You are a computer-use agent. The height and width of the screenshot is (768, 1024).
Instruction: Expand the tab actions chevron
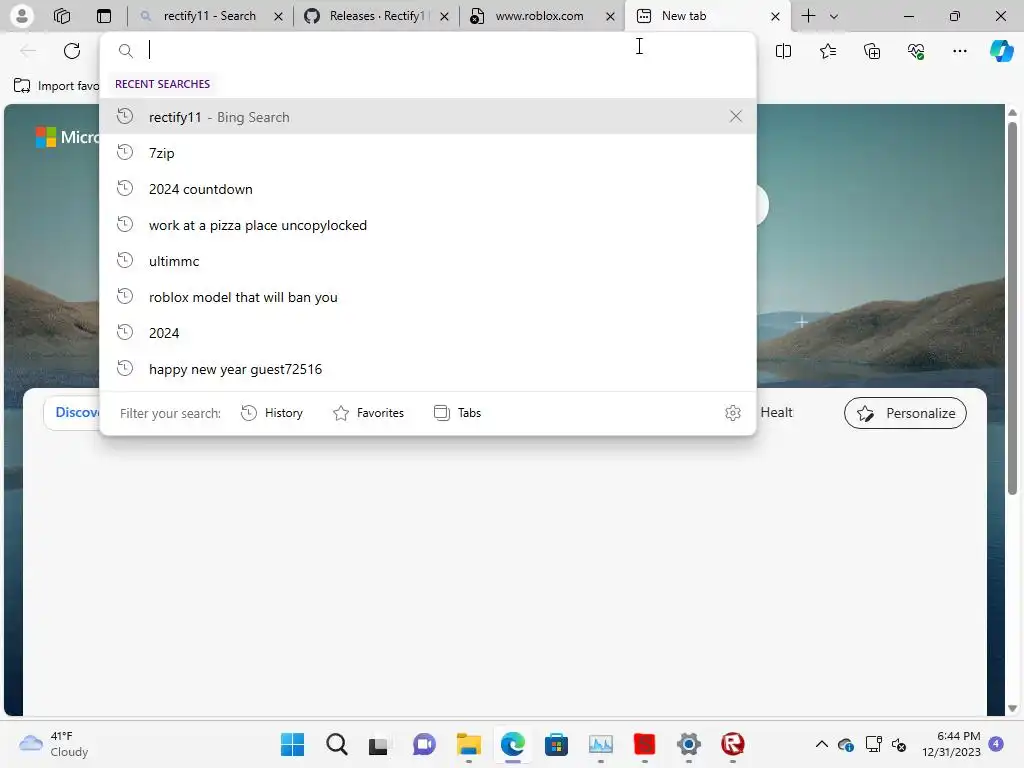(x=834, y=16)
